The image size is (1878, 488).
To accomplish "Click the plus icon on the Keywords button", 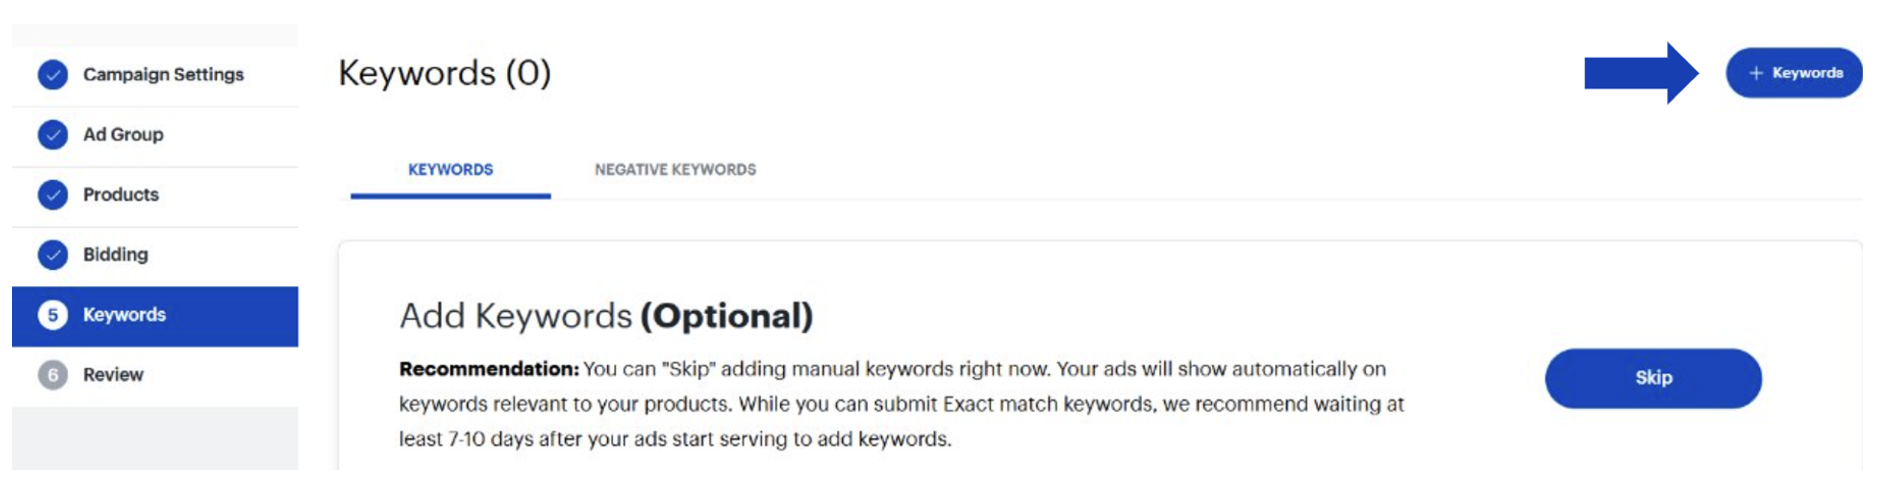I will coord(1755,73).
